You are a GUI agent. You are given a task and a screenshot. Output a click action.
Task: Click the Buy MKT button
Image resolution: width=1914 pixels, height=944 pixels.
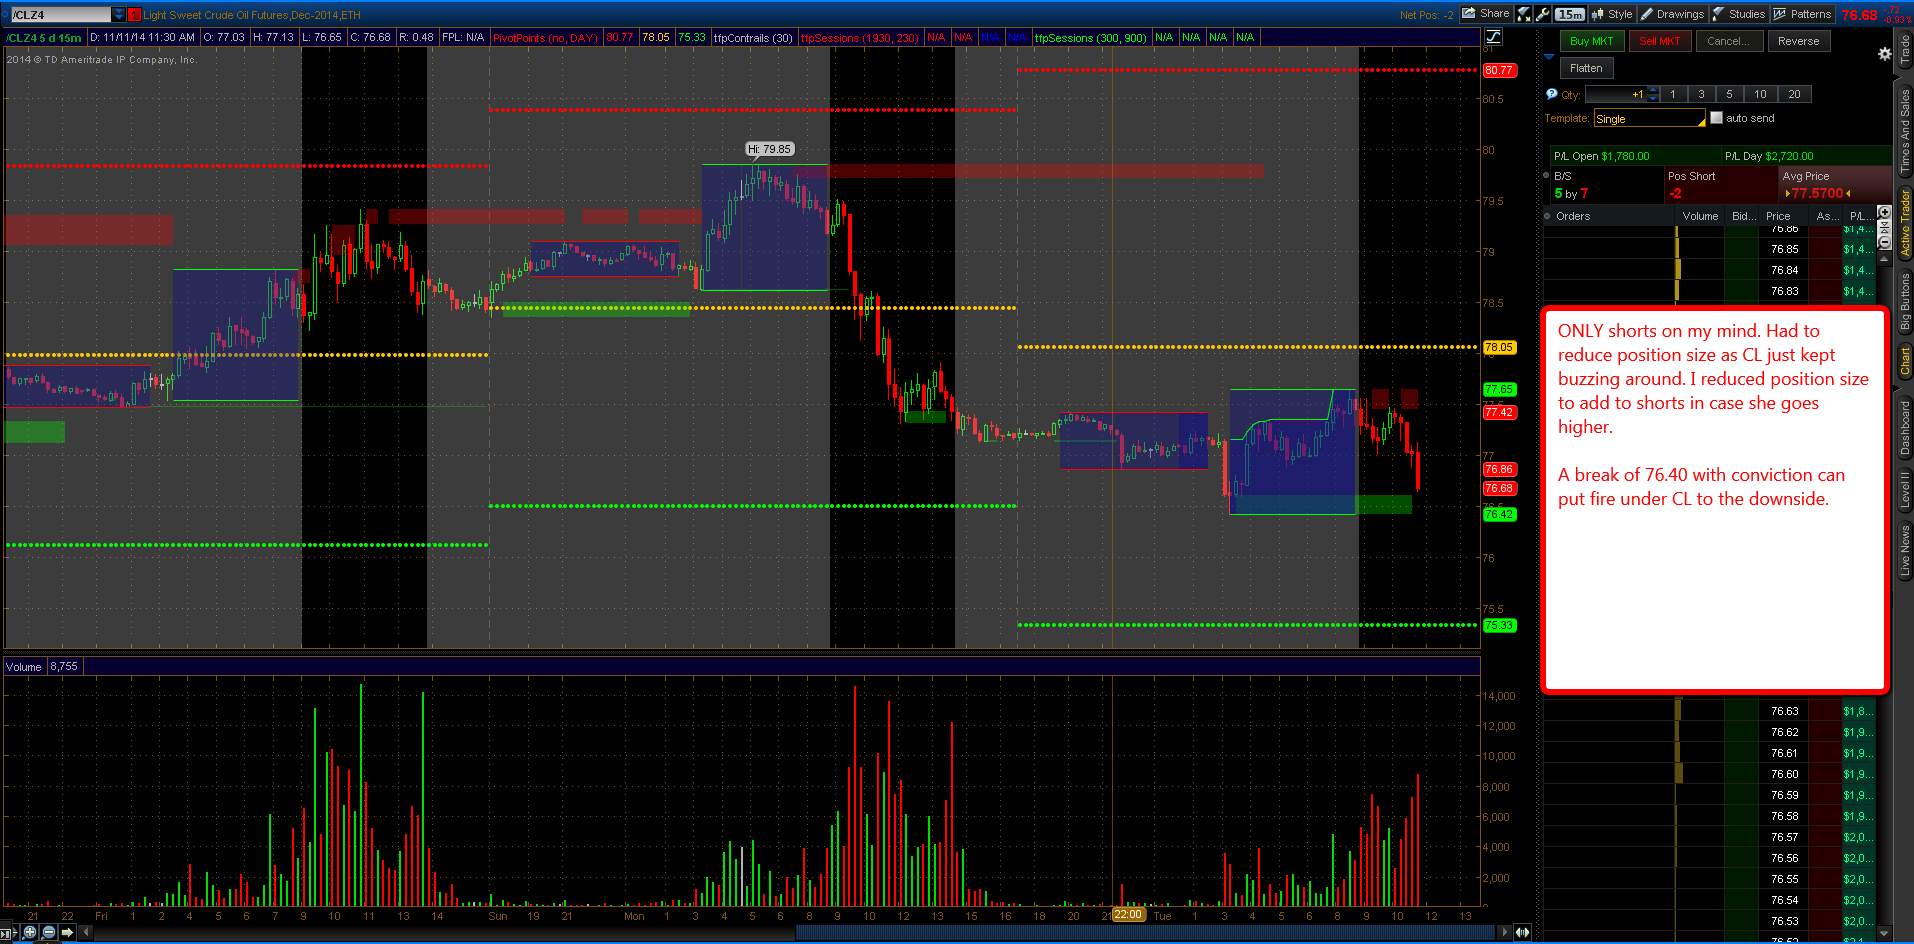[x=1591, y=41]
